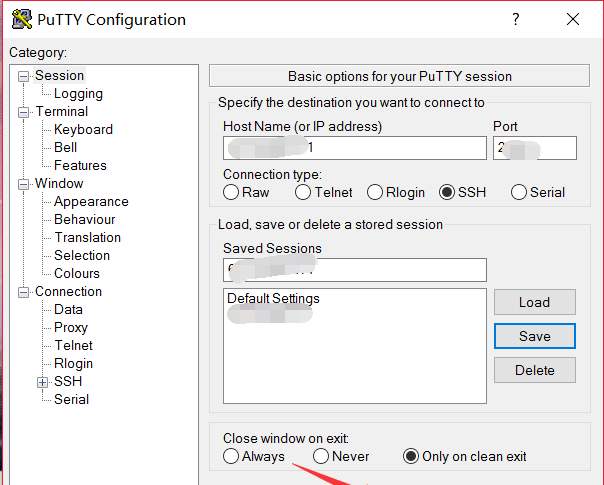Click the Host Name input field
The width and height of the screenshot is (604, 485).
coord(355,148)
